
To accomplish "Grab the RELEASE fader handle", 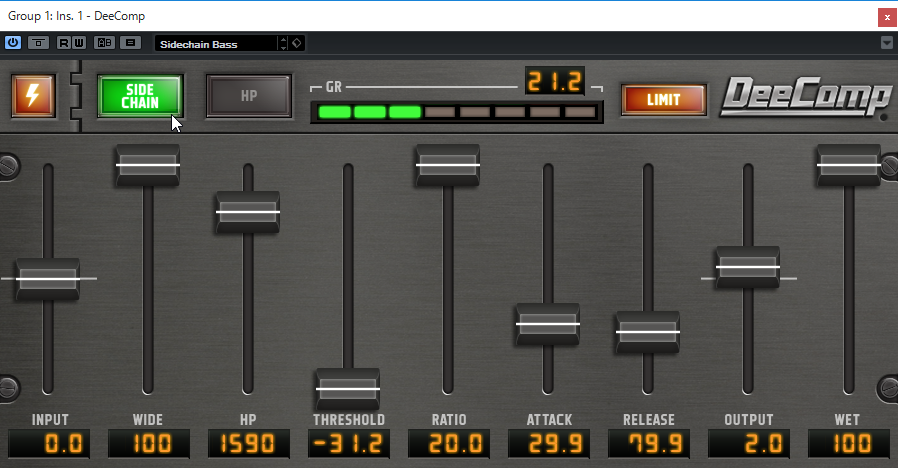I will [648, 332].
